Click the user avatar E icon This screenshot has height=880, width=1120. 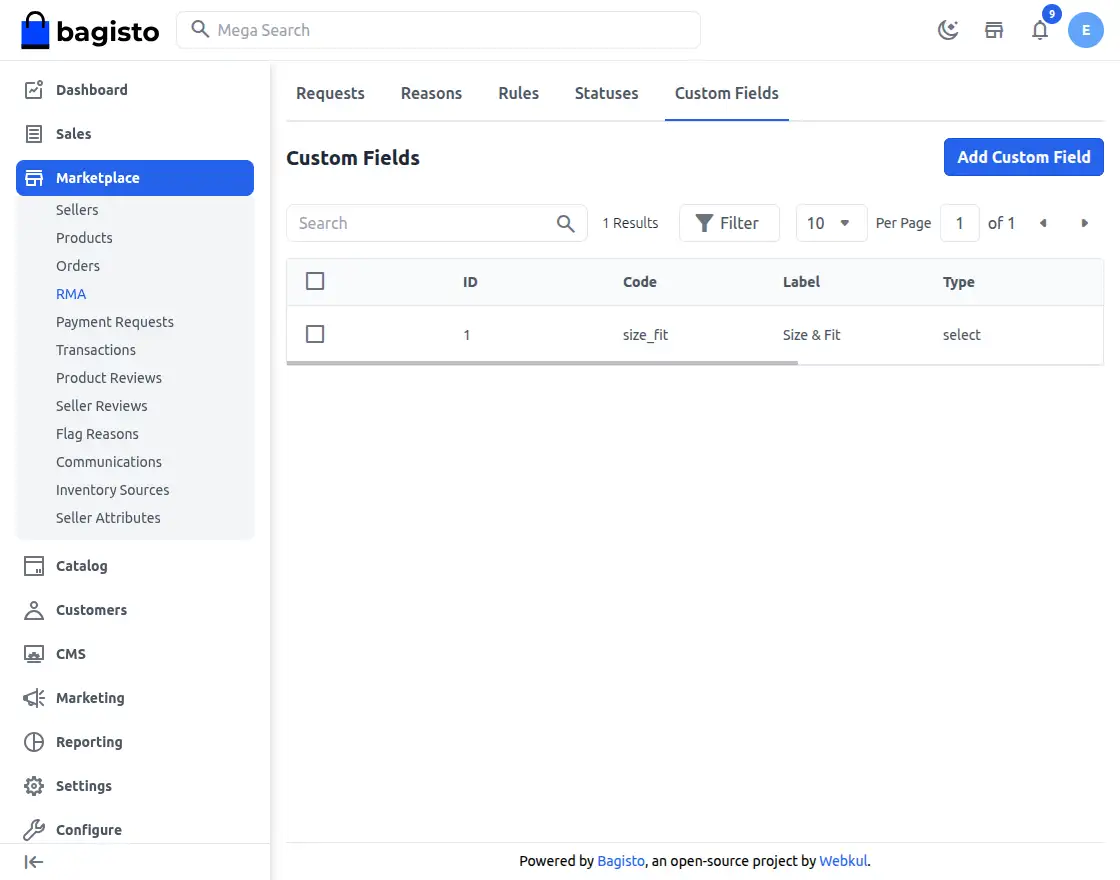point(1085,30)
